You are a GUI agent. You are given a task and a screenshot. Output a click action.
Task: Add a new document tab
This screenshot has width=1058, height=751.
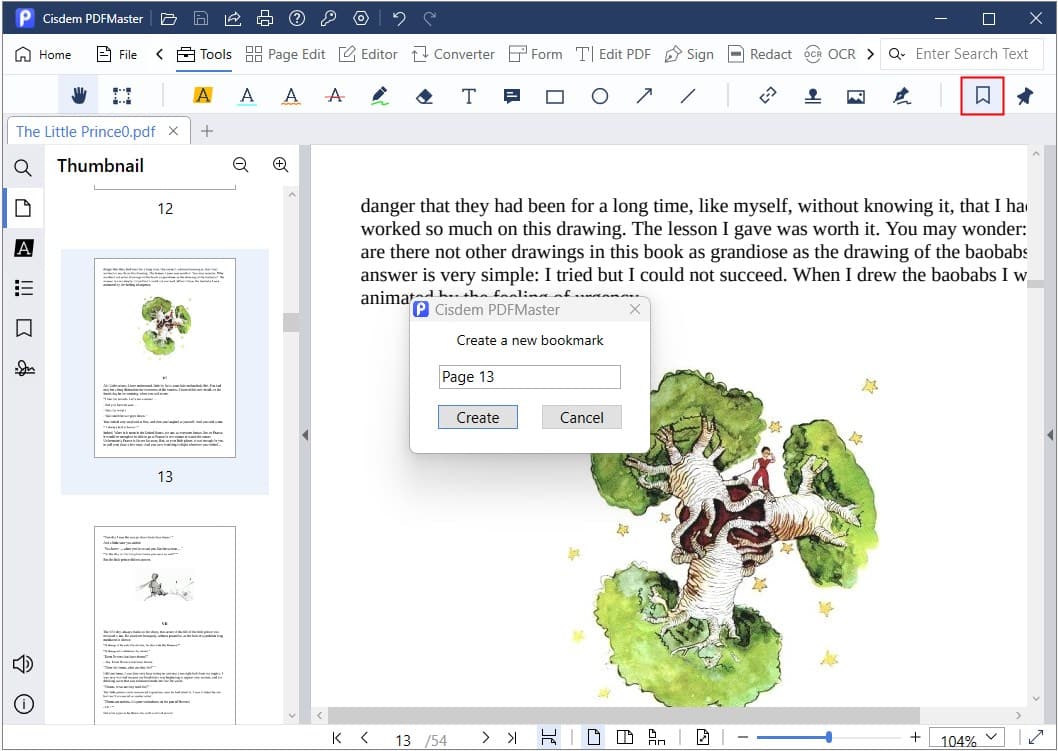[207, 131]
